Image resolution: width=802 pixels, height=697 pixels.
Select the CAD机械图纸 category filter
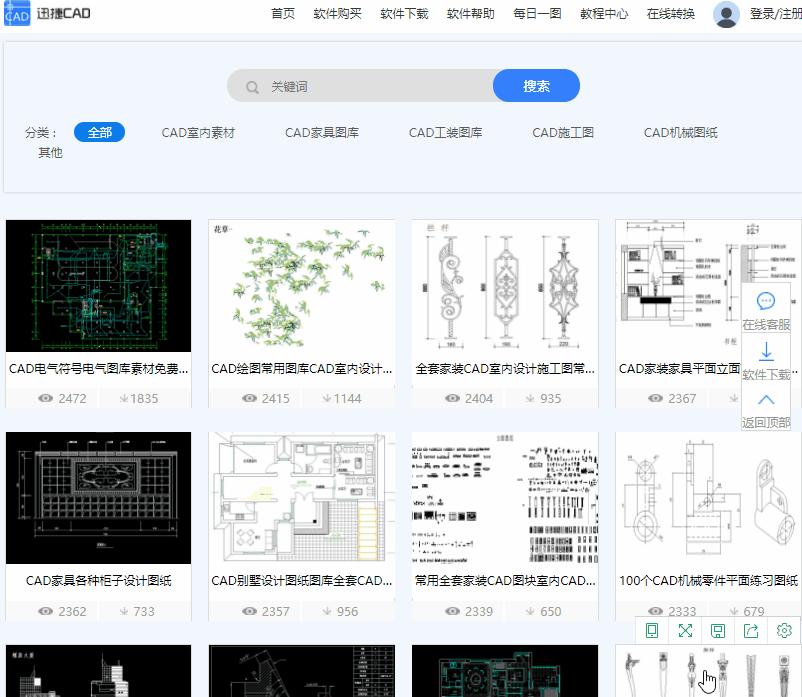680,131
